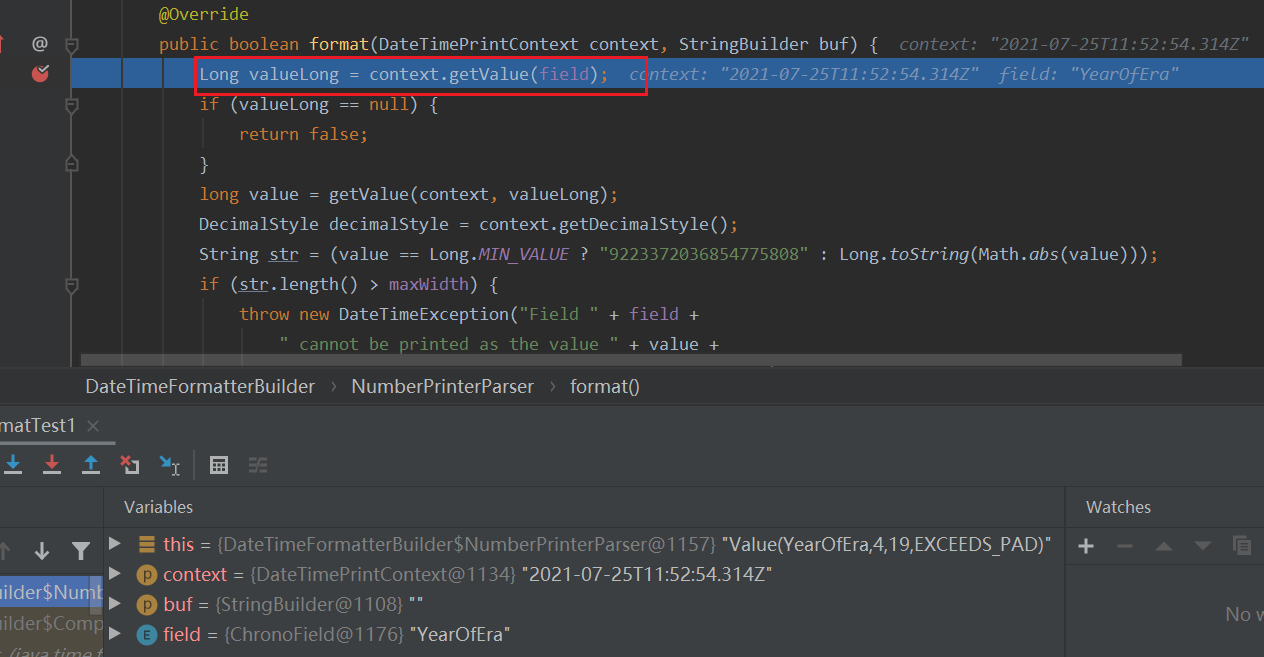
Task: Expand the 'context' variable node
Action: tap(115, 574)
